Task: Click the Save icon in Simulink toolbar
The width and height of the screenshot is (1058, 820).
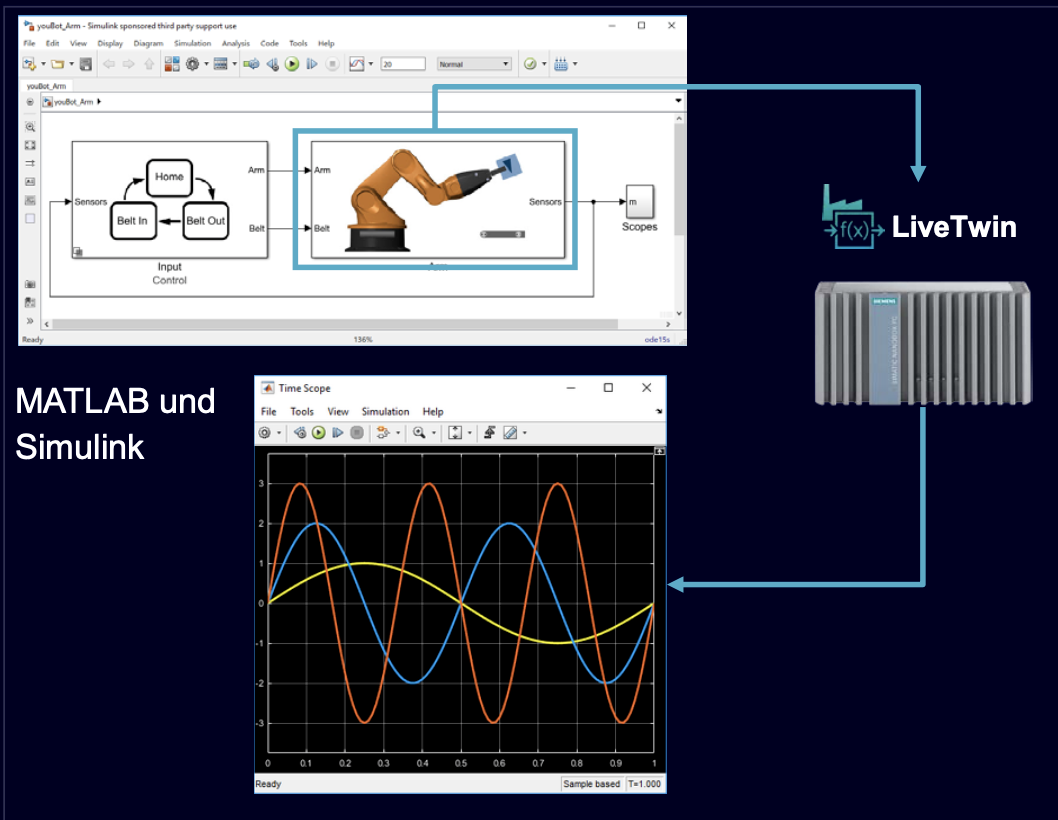Action: tap(86, 64)
